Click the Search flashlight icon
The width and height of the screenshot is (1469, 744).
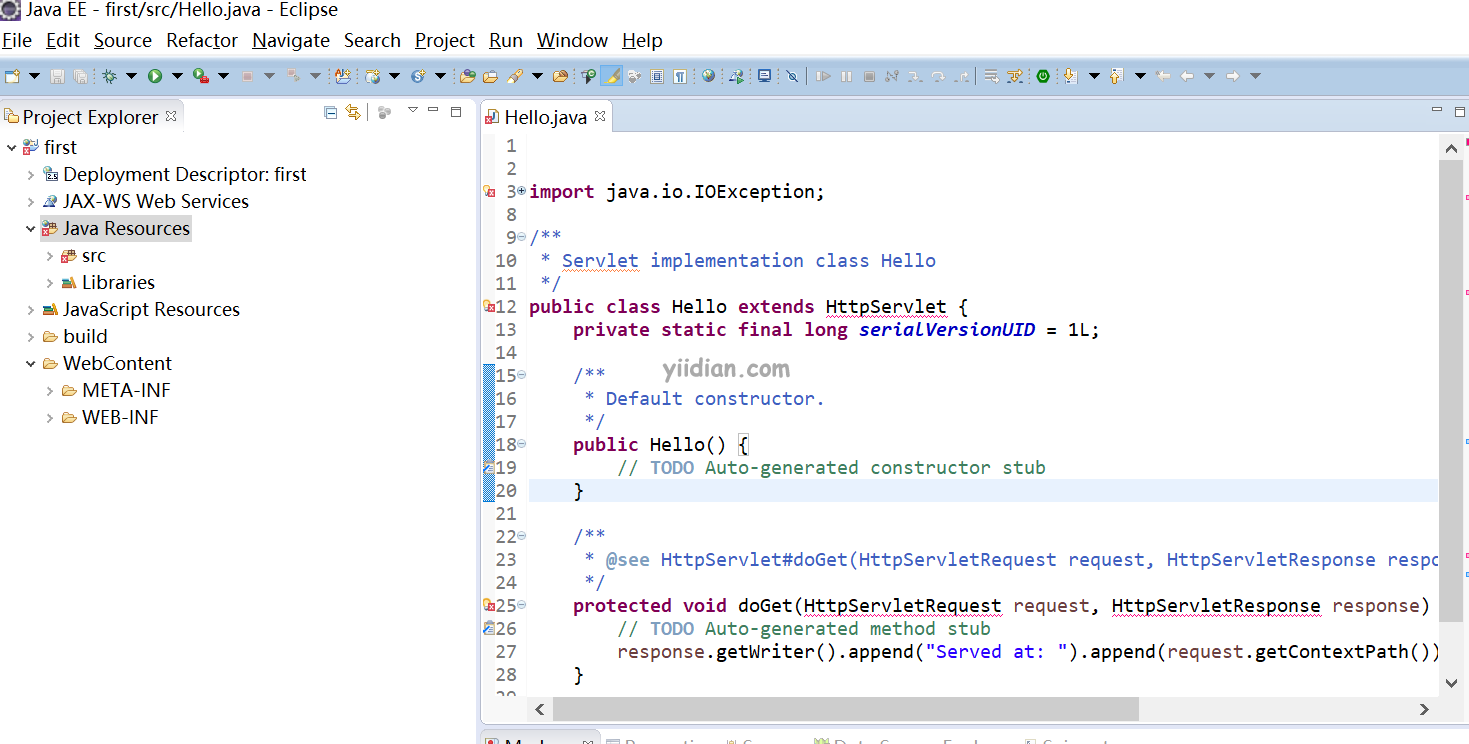pyautogui.click(x=515, y=76)
